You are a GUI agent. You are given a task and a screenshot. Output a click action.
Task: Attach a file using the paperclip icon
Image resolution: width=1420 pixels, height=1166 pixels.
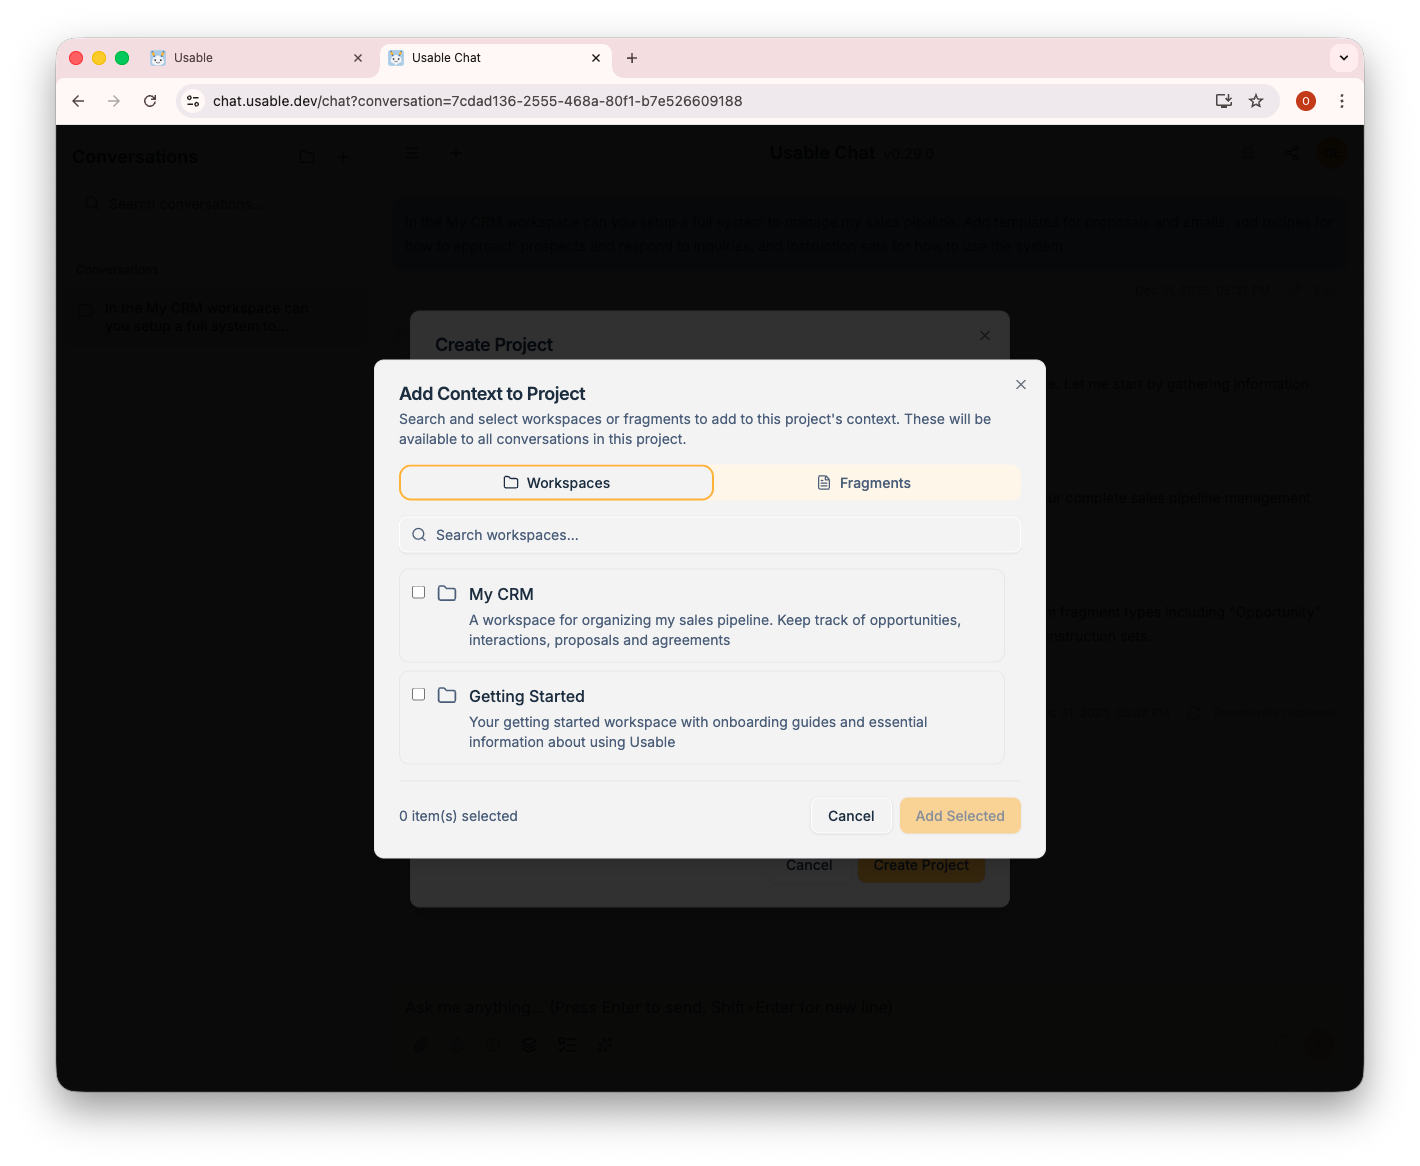[421, 1044]
